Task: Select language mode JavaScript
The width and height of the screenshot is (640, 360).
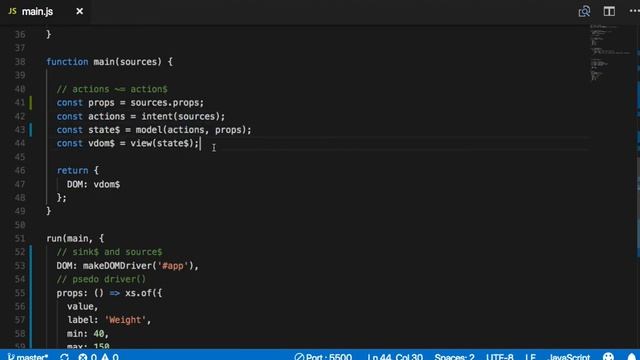Action: [x=569, y=356]
